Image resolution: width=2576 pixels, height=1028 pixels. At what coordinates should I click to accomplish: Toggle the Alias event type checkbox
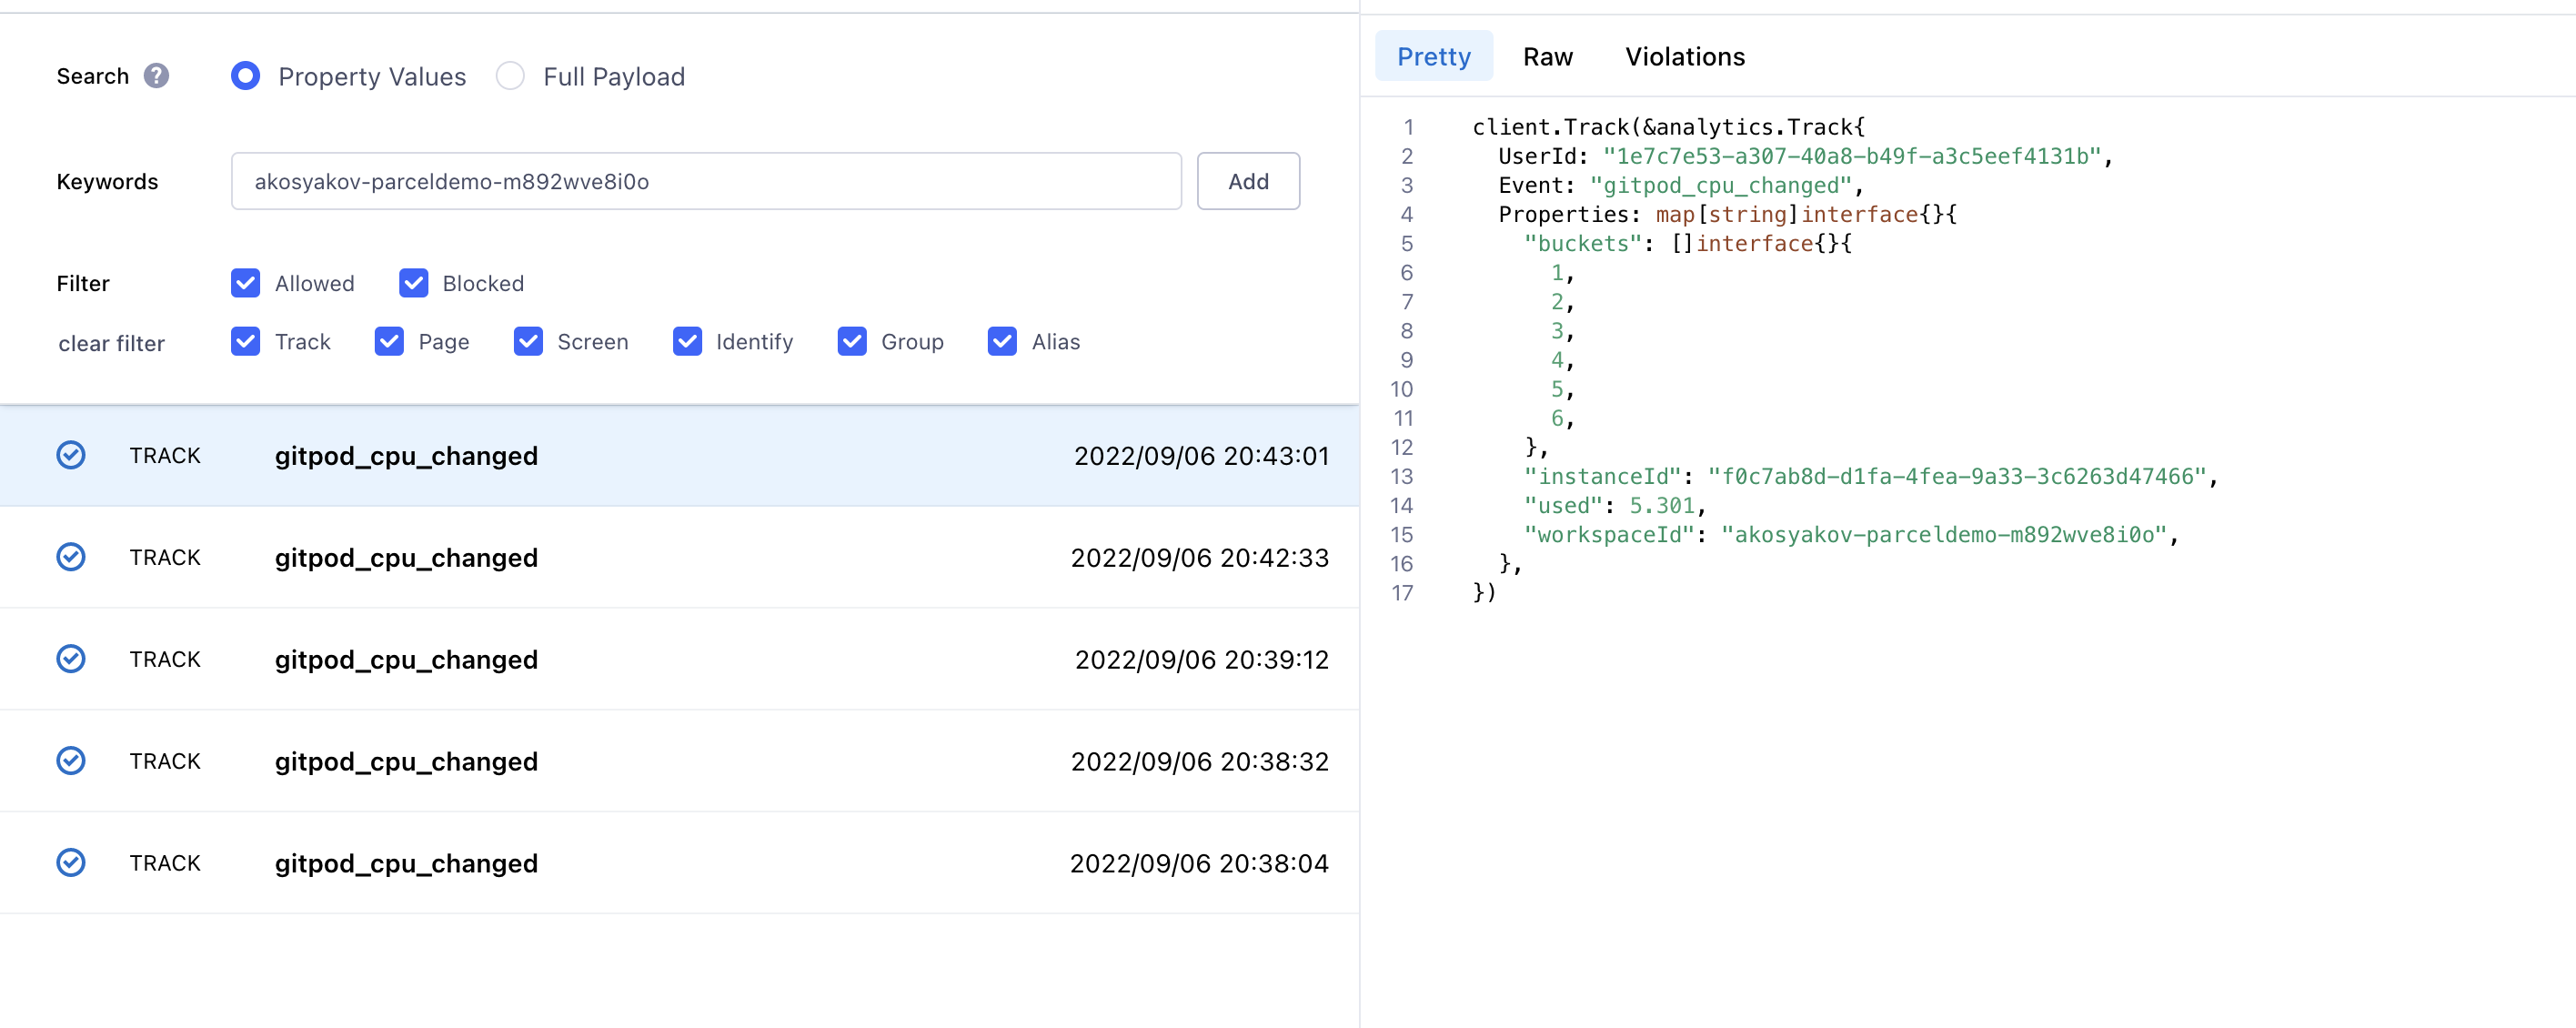point(1002,341)
